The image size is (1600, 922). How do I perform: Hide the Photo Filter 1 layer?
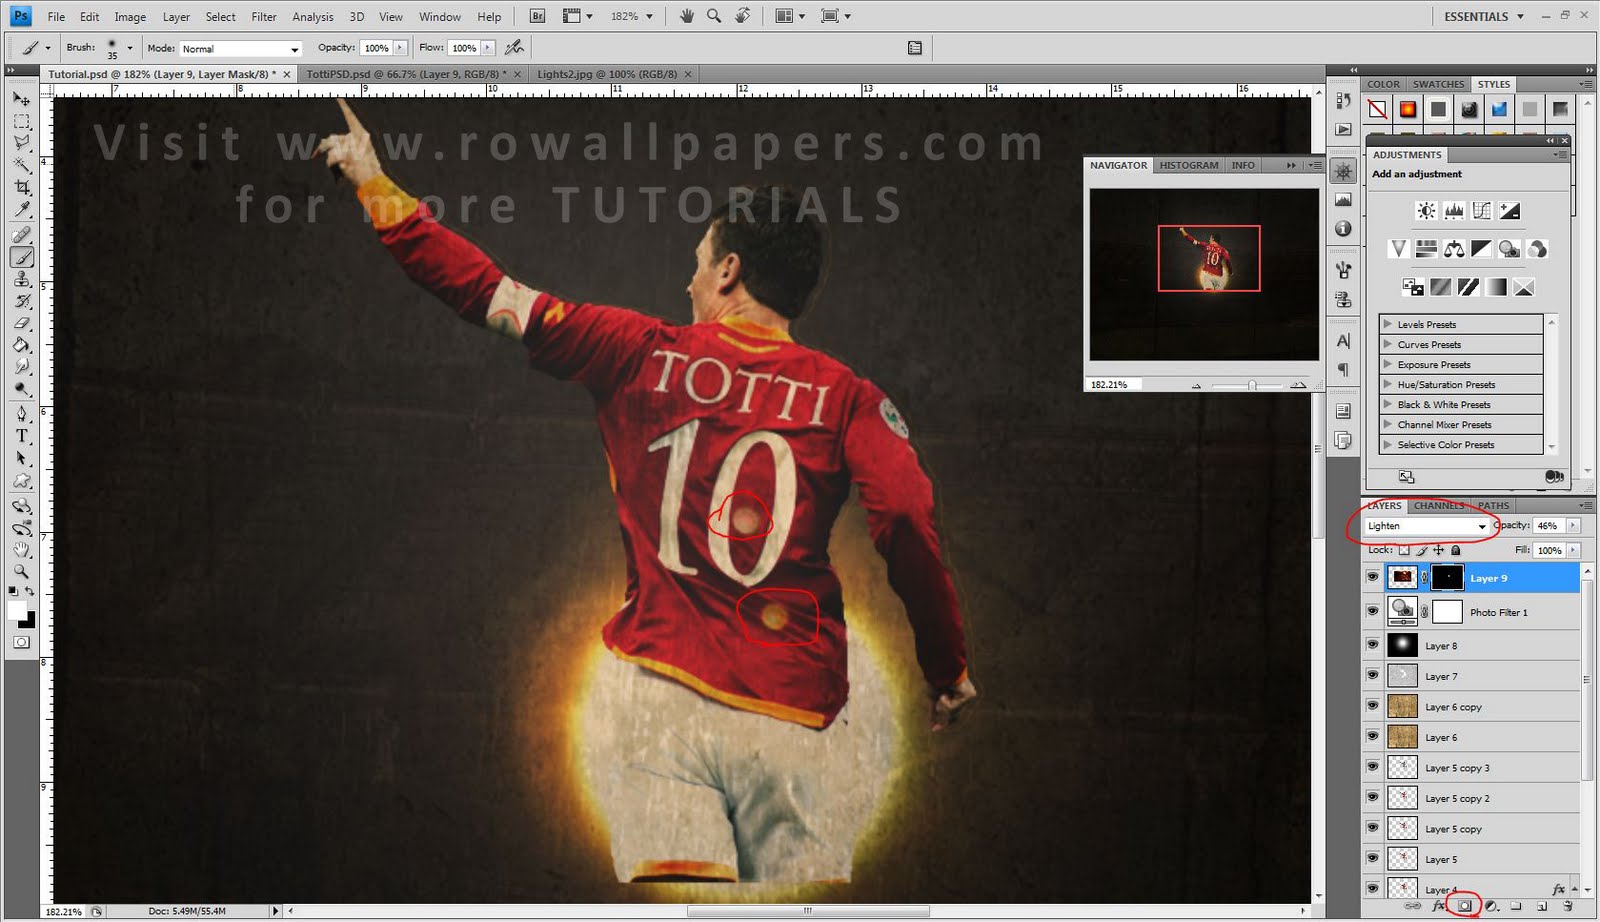click(1372, 611)
